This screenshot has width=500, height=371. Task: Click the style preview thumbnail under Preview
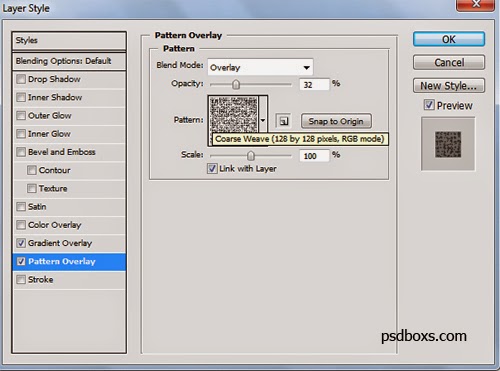(448, 144)
